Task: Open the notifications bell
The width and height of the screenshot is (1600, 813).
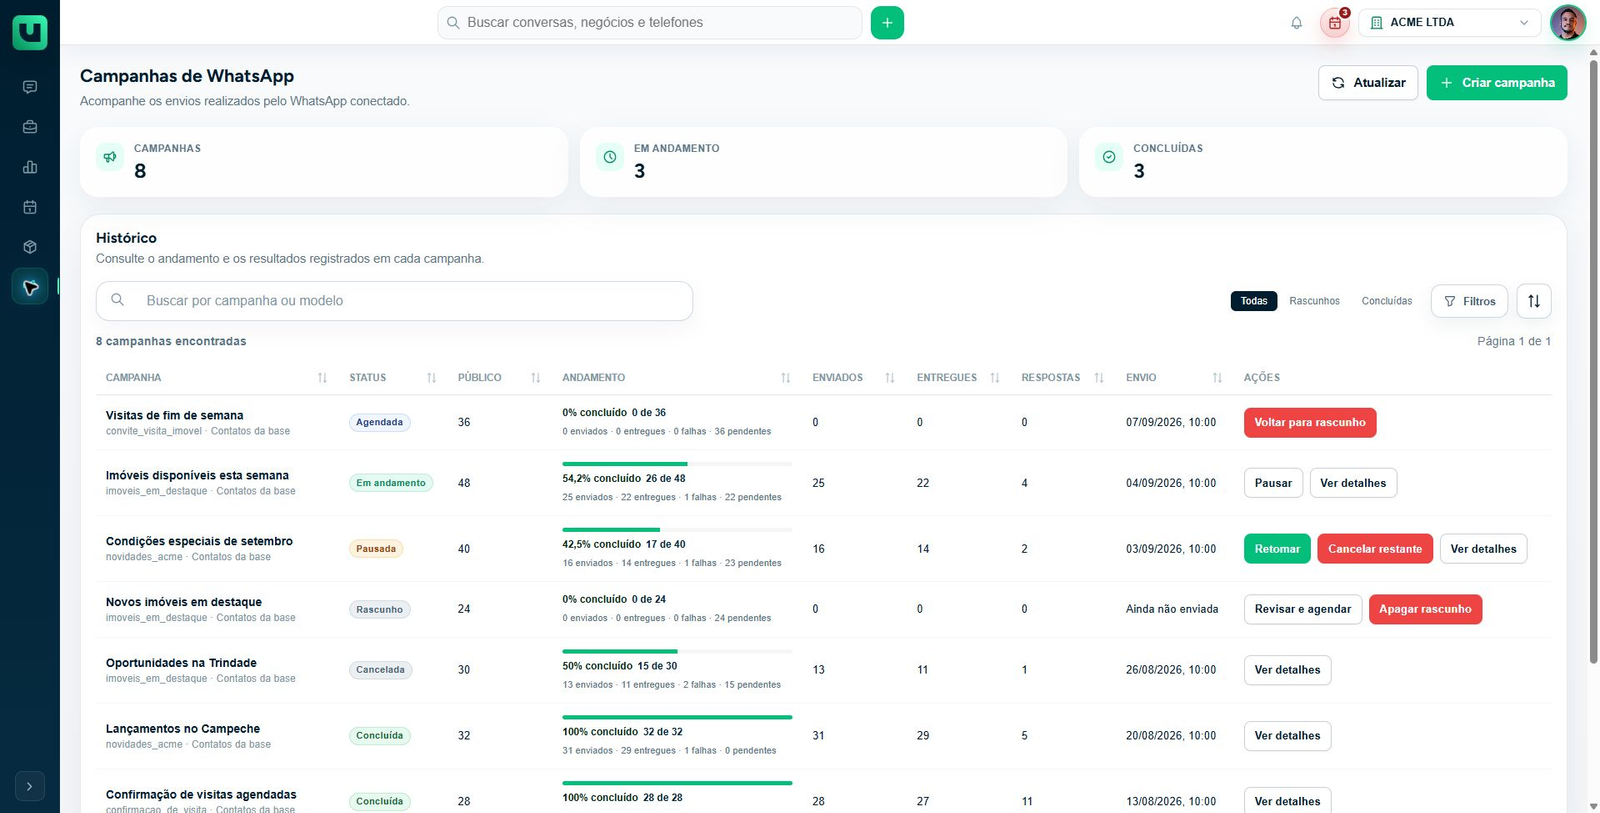Action: [x=1296, y=22]
